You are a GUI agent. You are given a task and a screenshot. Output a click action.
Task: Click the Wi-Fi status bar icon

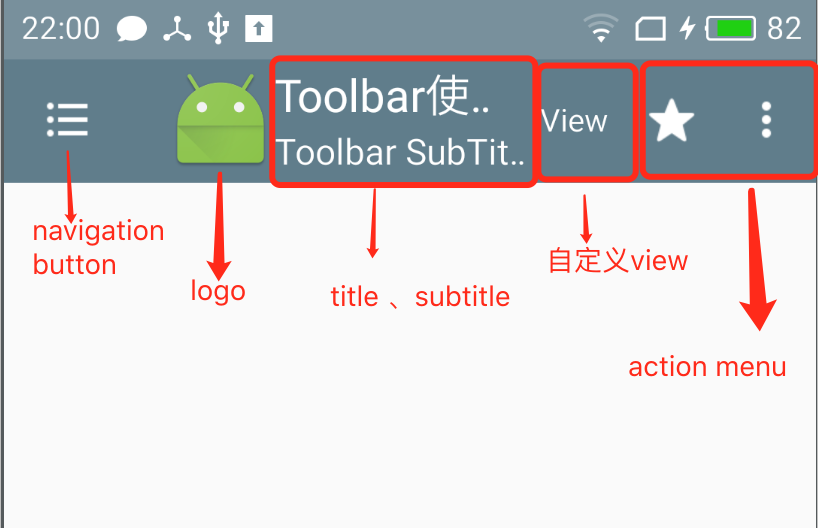(x=600, y=28)
